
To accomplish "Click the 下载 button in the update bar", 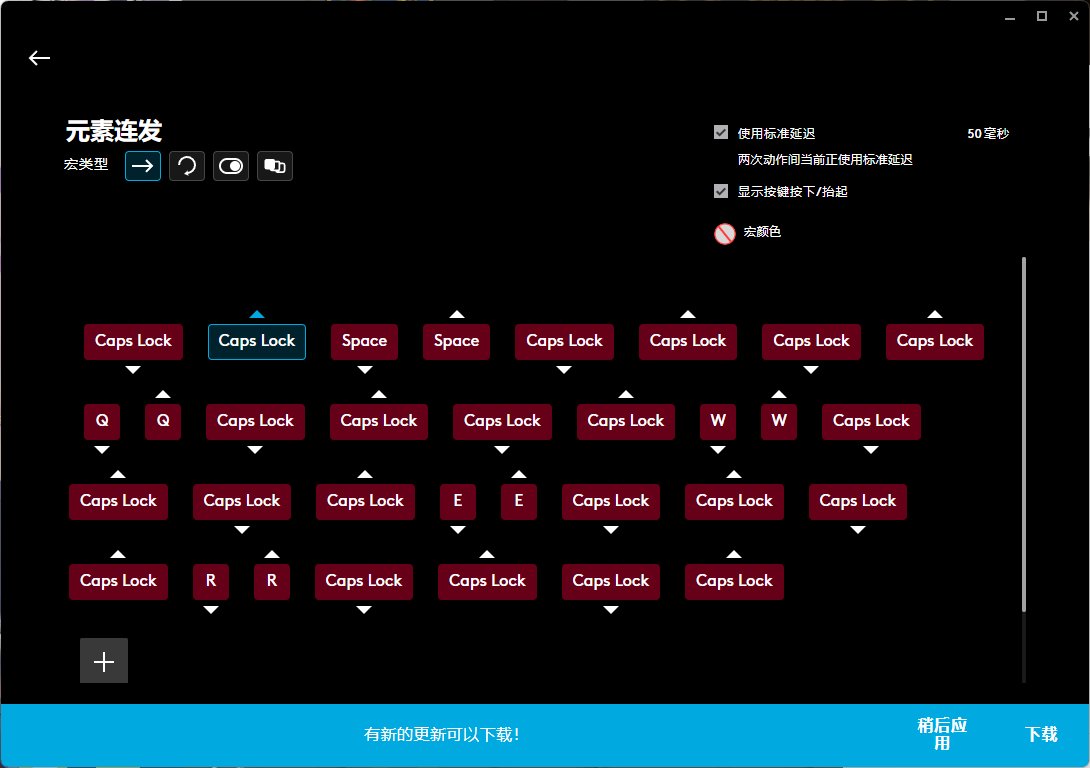I will click(1041, 735).
